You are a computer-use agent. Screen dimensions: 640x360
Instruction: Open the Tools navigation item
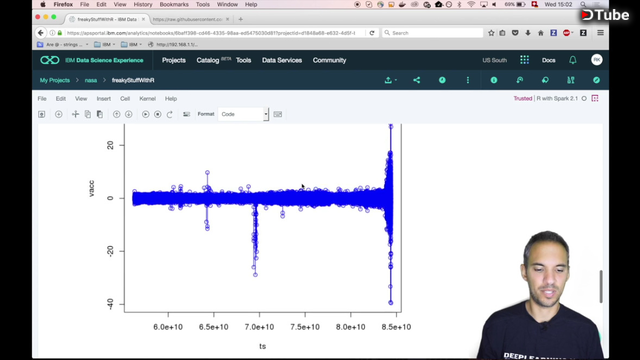pyautogui.click(x=243, y=60)
